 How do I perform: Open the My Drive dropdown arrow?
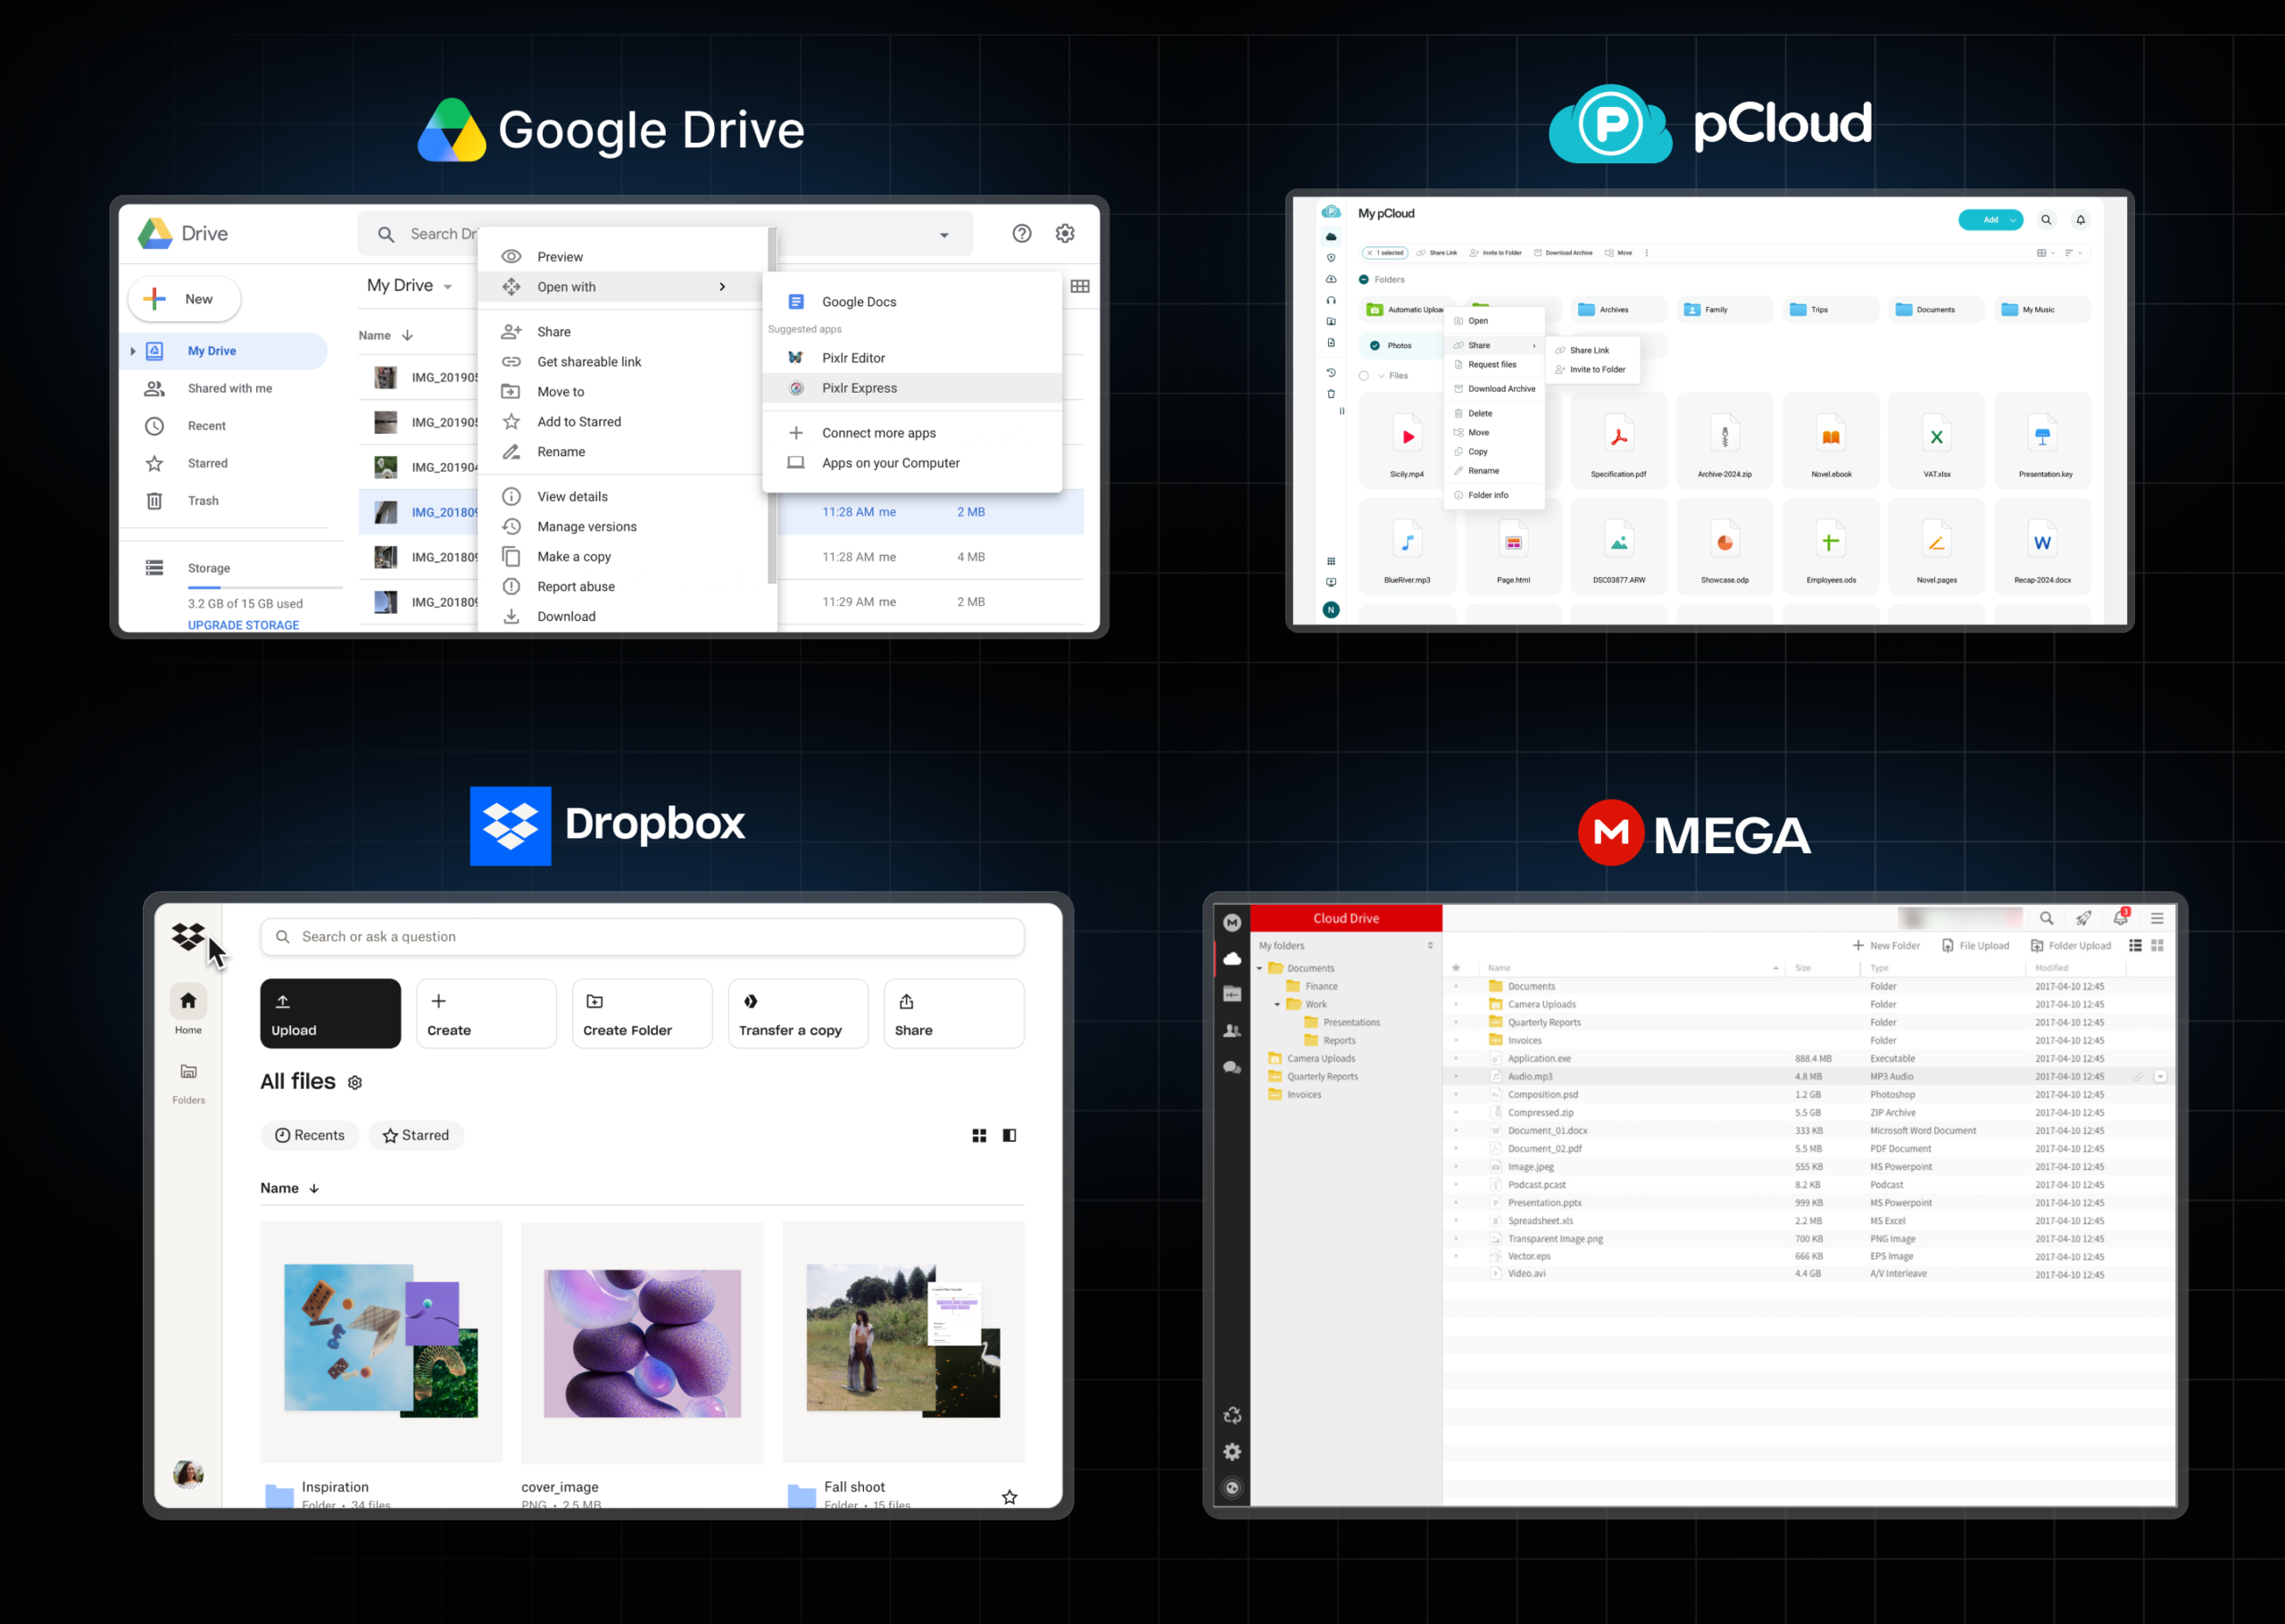click(448, 287)
